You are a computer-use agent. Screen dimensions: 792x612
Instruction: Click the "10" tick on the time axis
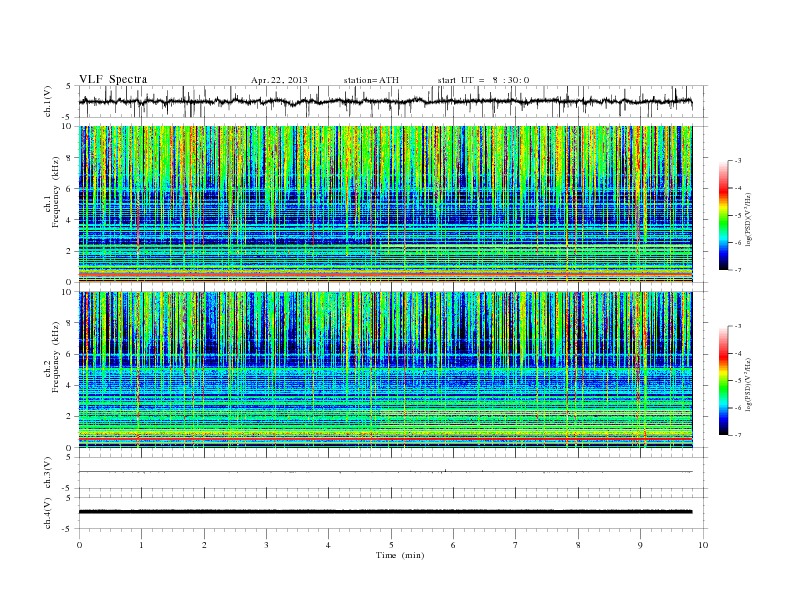click(x=703, y=545)
